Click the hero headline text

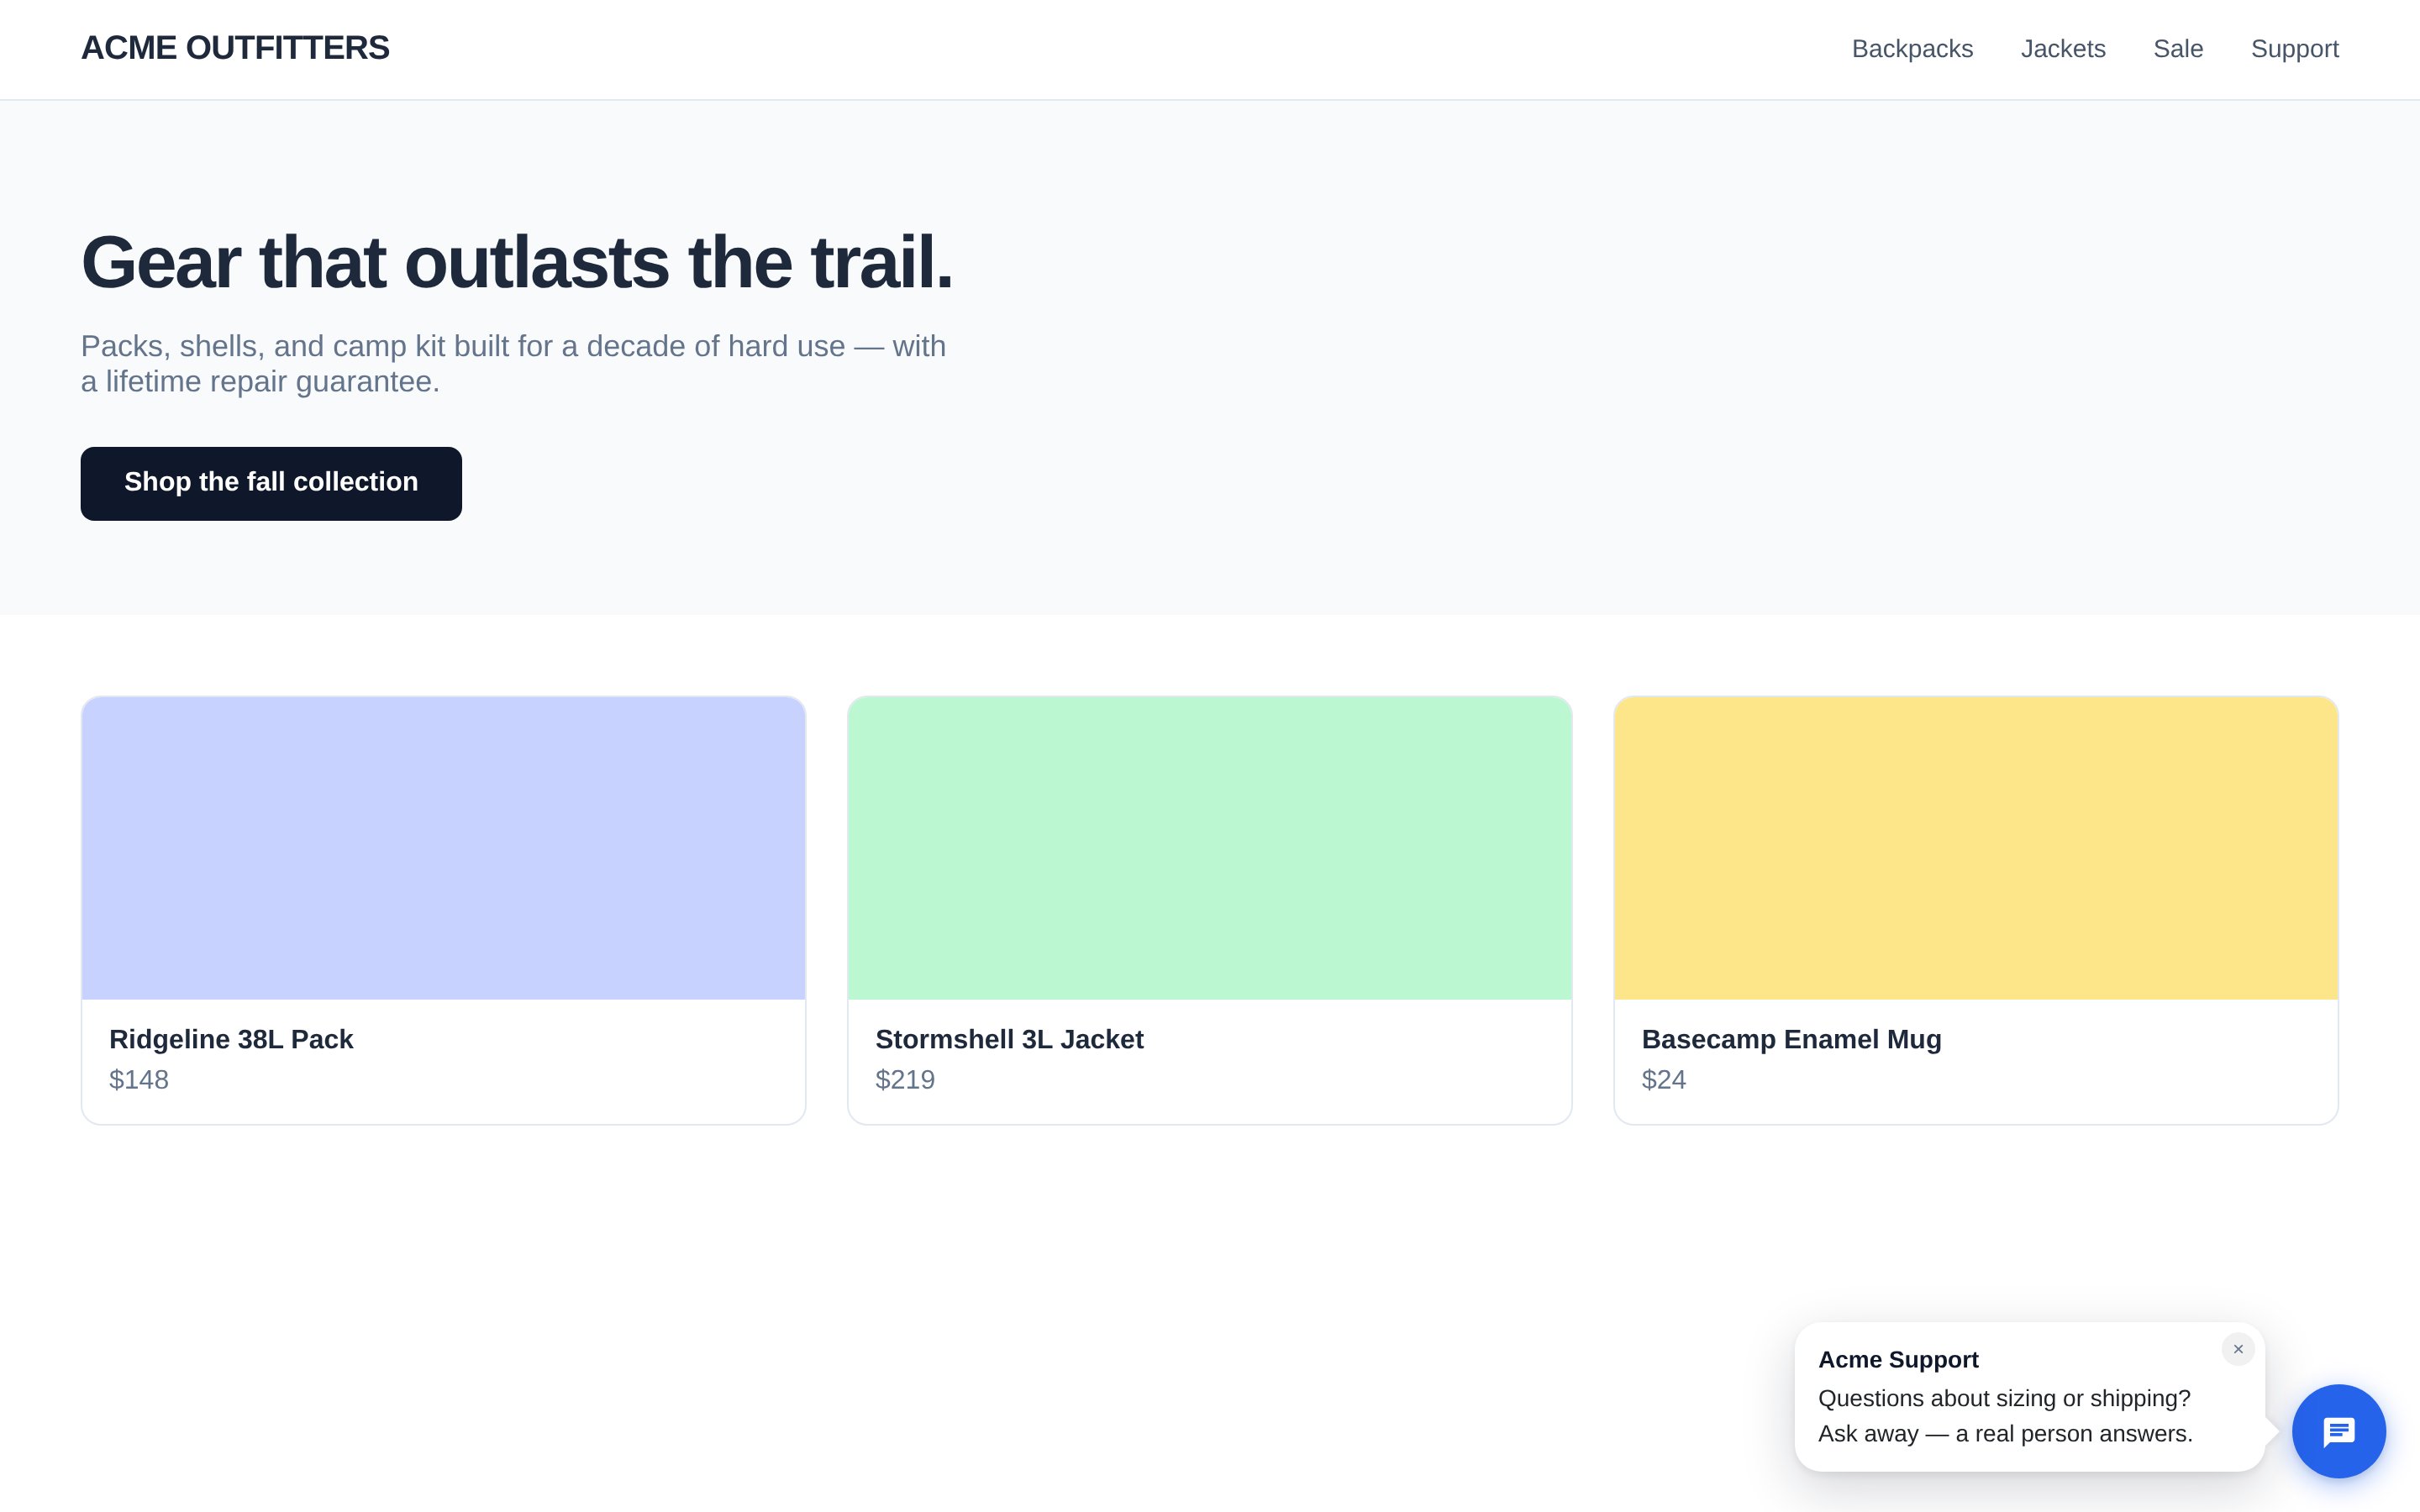(x=517, y=263)
